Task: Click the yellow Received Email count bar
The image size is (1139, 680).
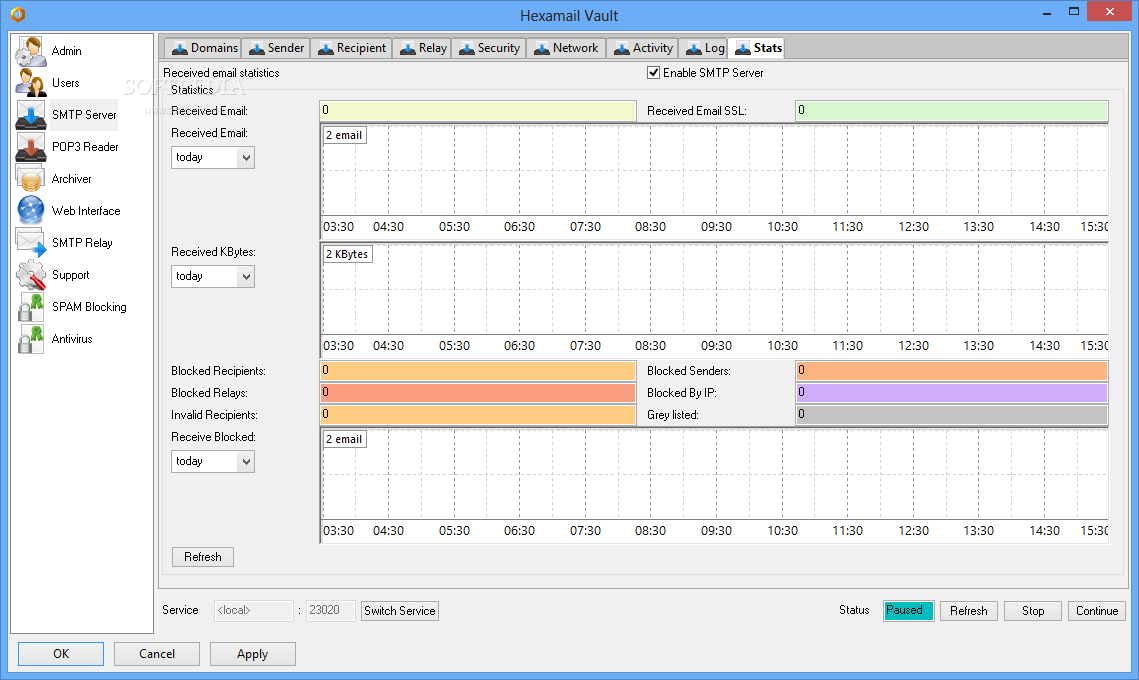Action: 478,110
